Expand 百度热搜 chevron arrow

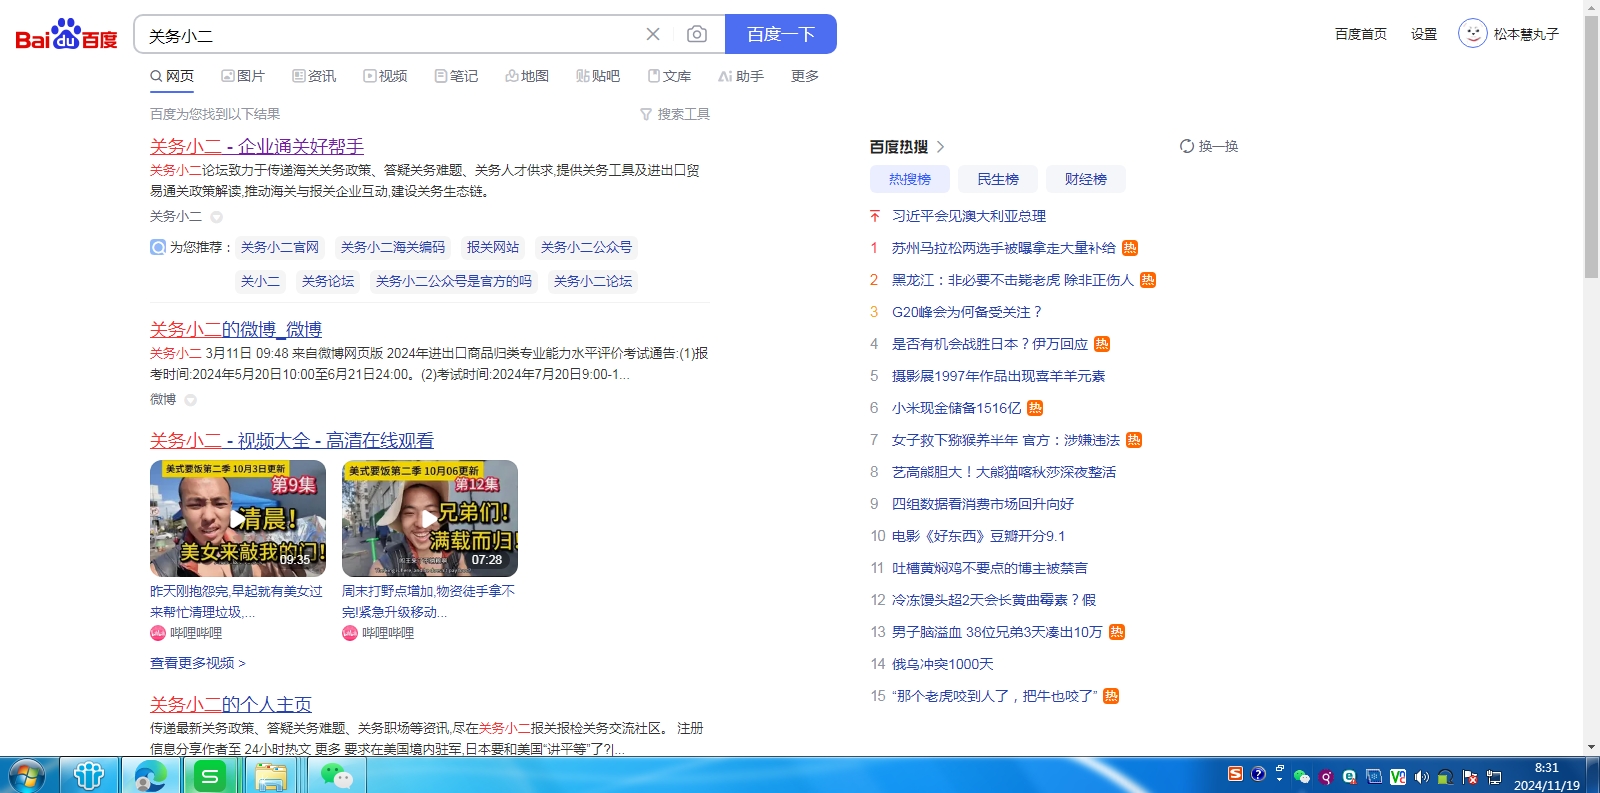pyautogui.click(x=940, y=147)
